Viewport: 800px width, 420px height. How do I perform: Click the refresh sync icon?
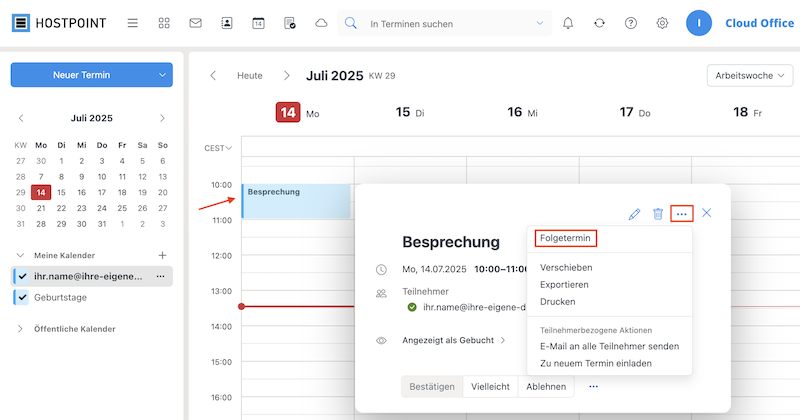pos(599,23)
